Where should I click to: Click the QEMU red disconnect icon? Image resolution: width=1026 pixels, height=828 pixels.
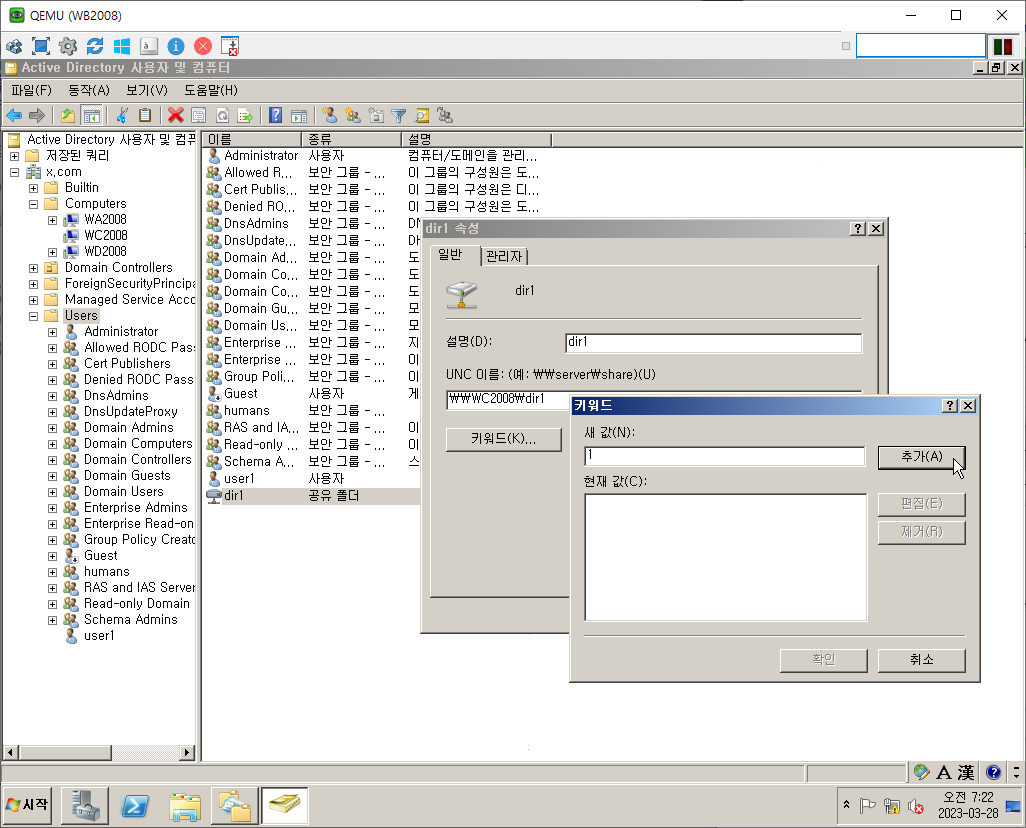coord(203,46)
